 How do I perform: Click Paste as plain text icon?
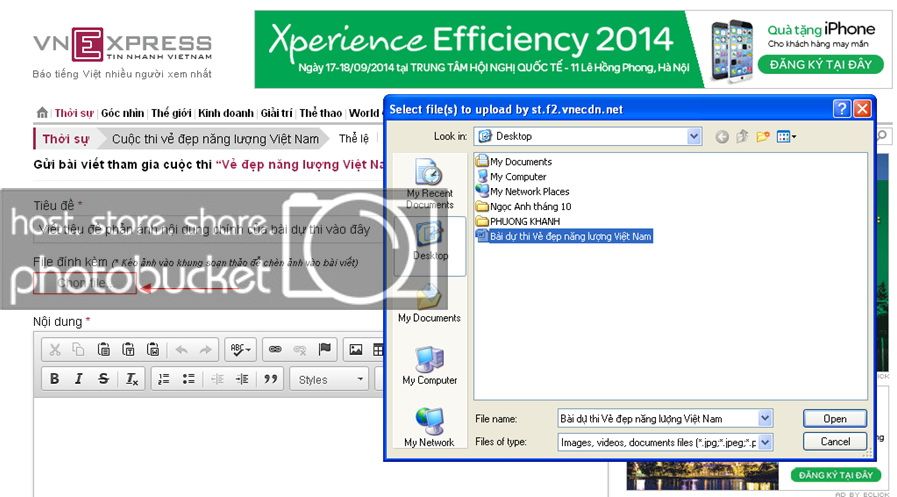[x=129, y=349]
